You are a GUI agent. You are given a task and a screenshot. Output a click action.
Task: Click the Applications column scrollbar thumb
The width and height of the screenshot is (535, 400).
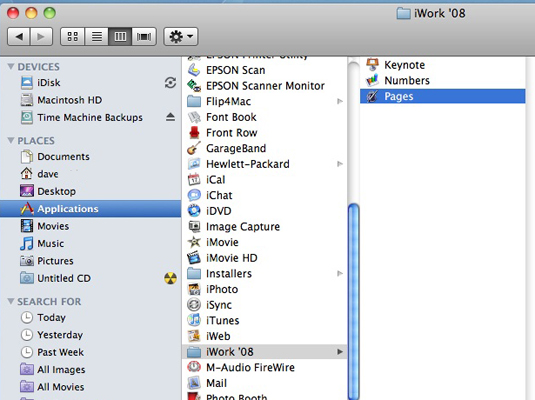(x=353, y=301)
